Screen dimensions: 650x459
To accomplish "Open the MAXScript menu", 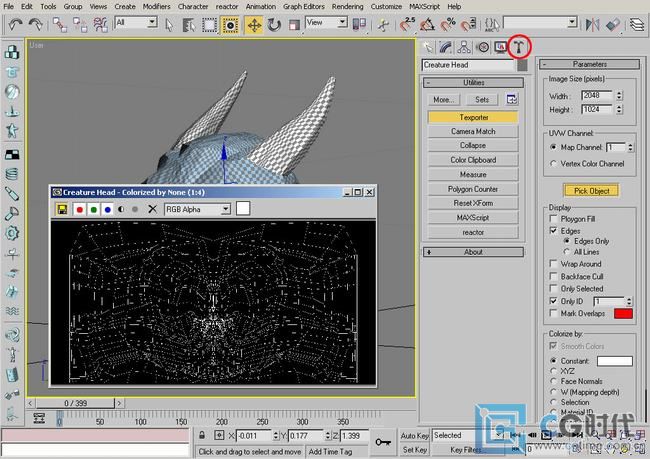I will click(424, 6).
